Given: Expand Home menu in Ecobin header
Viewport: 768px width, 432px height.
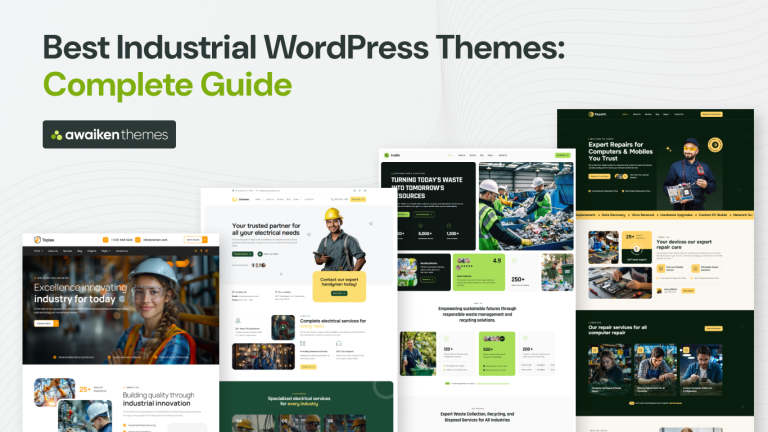Looking at the screenshot, I should pos(450,155).
